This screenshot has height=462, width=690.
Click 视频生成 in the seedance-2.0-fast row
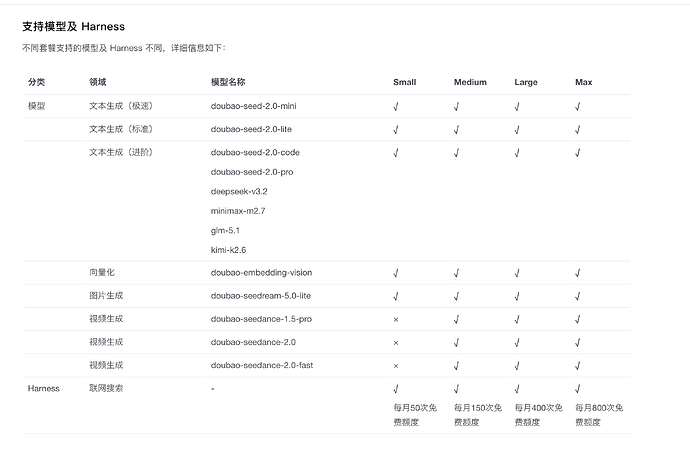[x=106, y=365]
